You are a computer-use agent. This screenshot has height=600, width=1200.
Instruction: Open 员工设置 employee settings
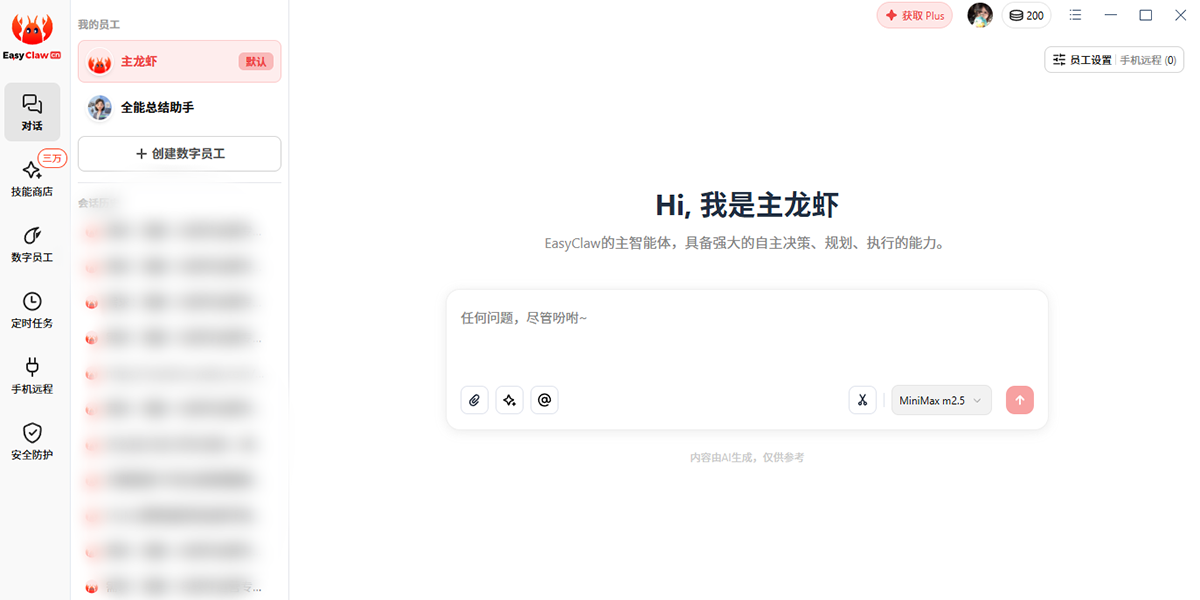coord(1082,60)
